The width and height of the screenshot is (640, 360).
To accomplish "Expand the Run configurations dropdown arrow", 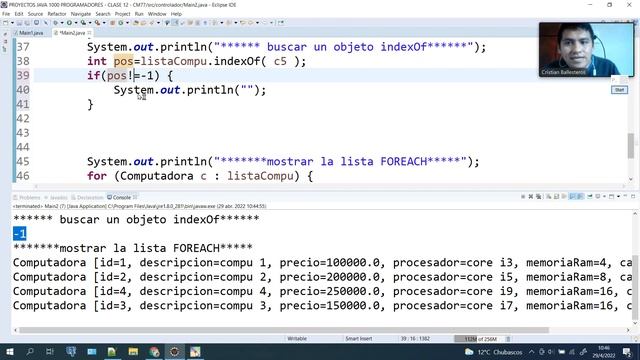I will [x=76, y=23].
